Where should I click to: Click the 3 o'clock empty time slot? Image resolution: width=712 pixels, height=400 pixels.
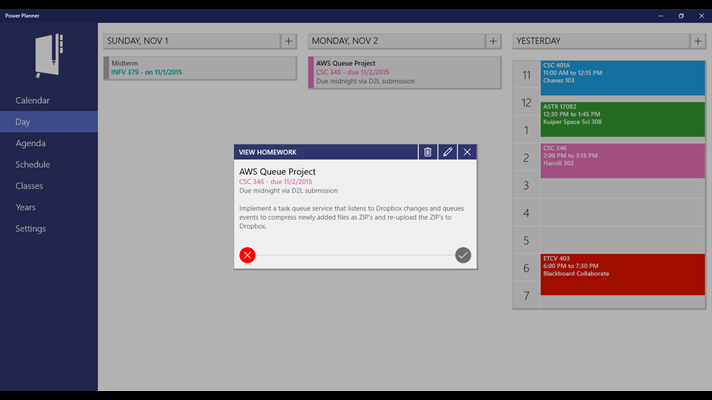pyautogui.click(x=623, y=188)
